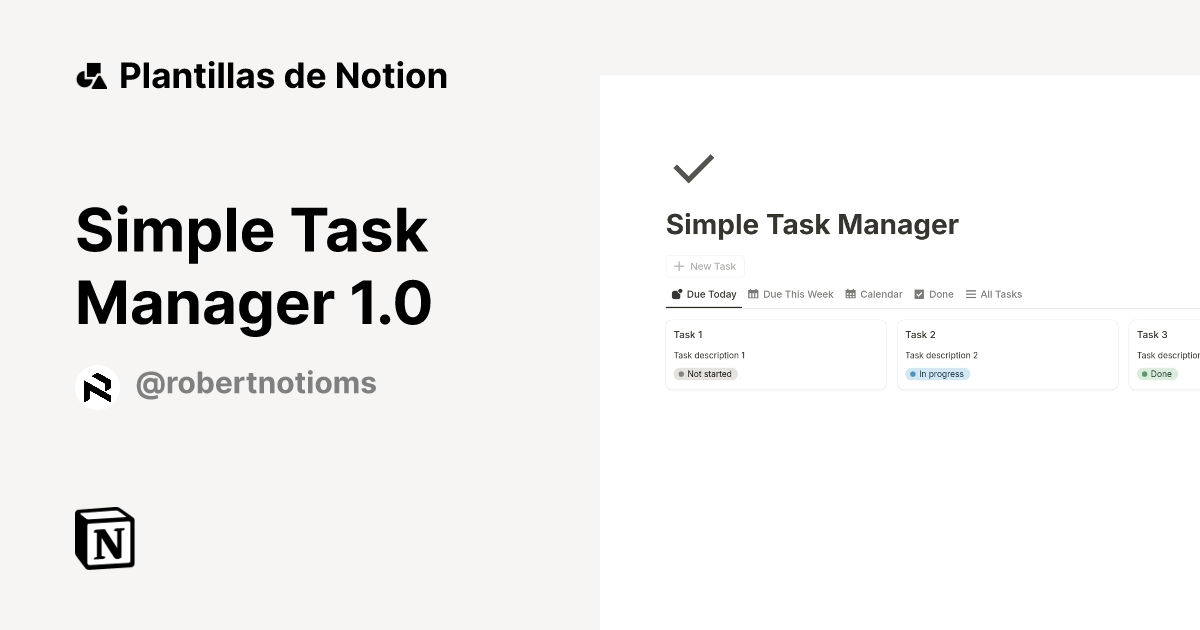Open @robertnotioms creator profile link
The image size is (1200, 630).
click(255, 383)
